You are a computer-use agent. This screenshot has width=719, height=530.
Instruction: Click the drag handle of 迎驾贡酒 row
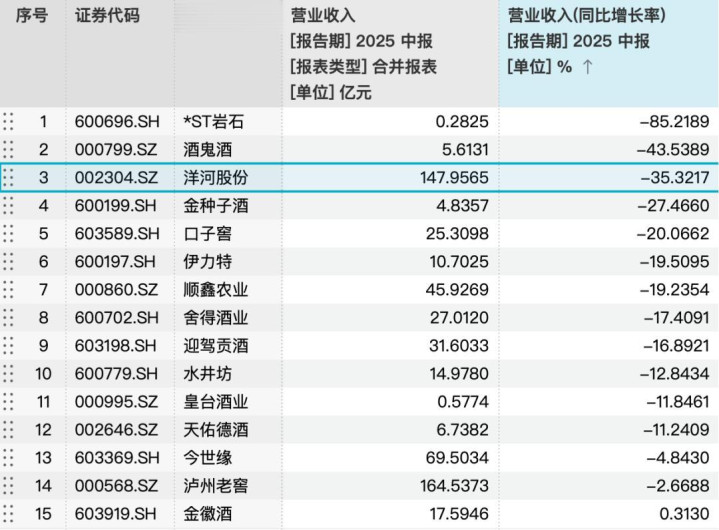[x=8, y=345]
